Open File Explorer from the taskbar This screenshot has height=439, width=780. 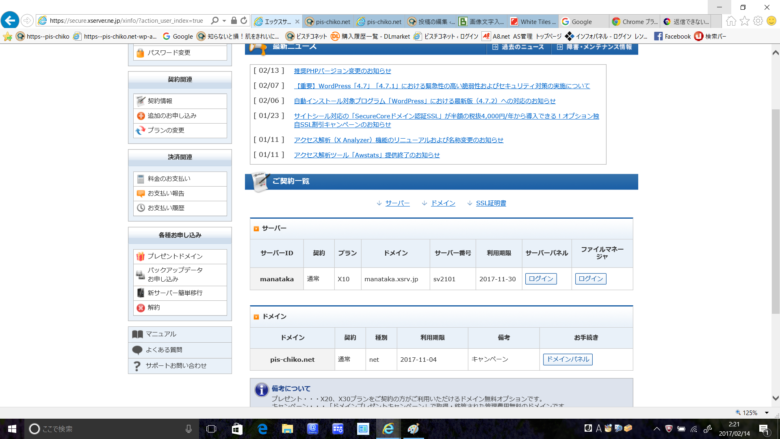287,429
